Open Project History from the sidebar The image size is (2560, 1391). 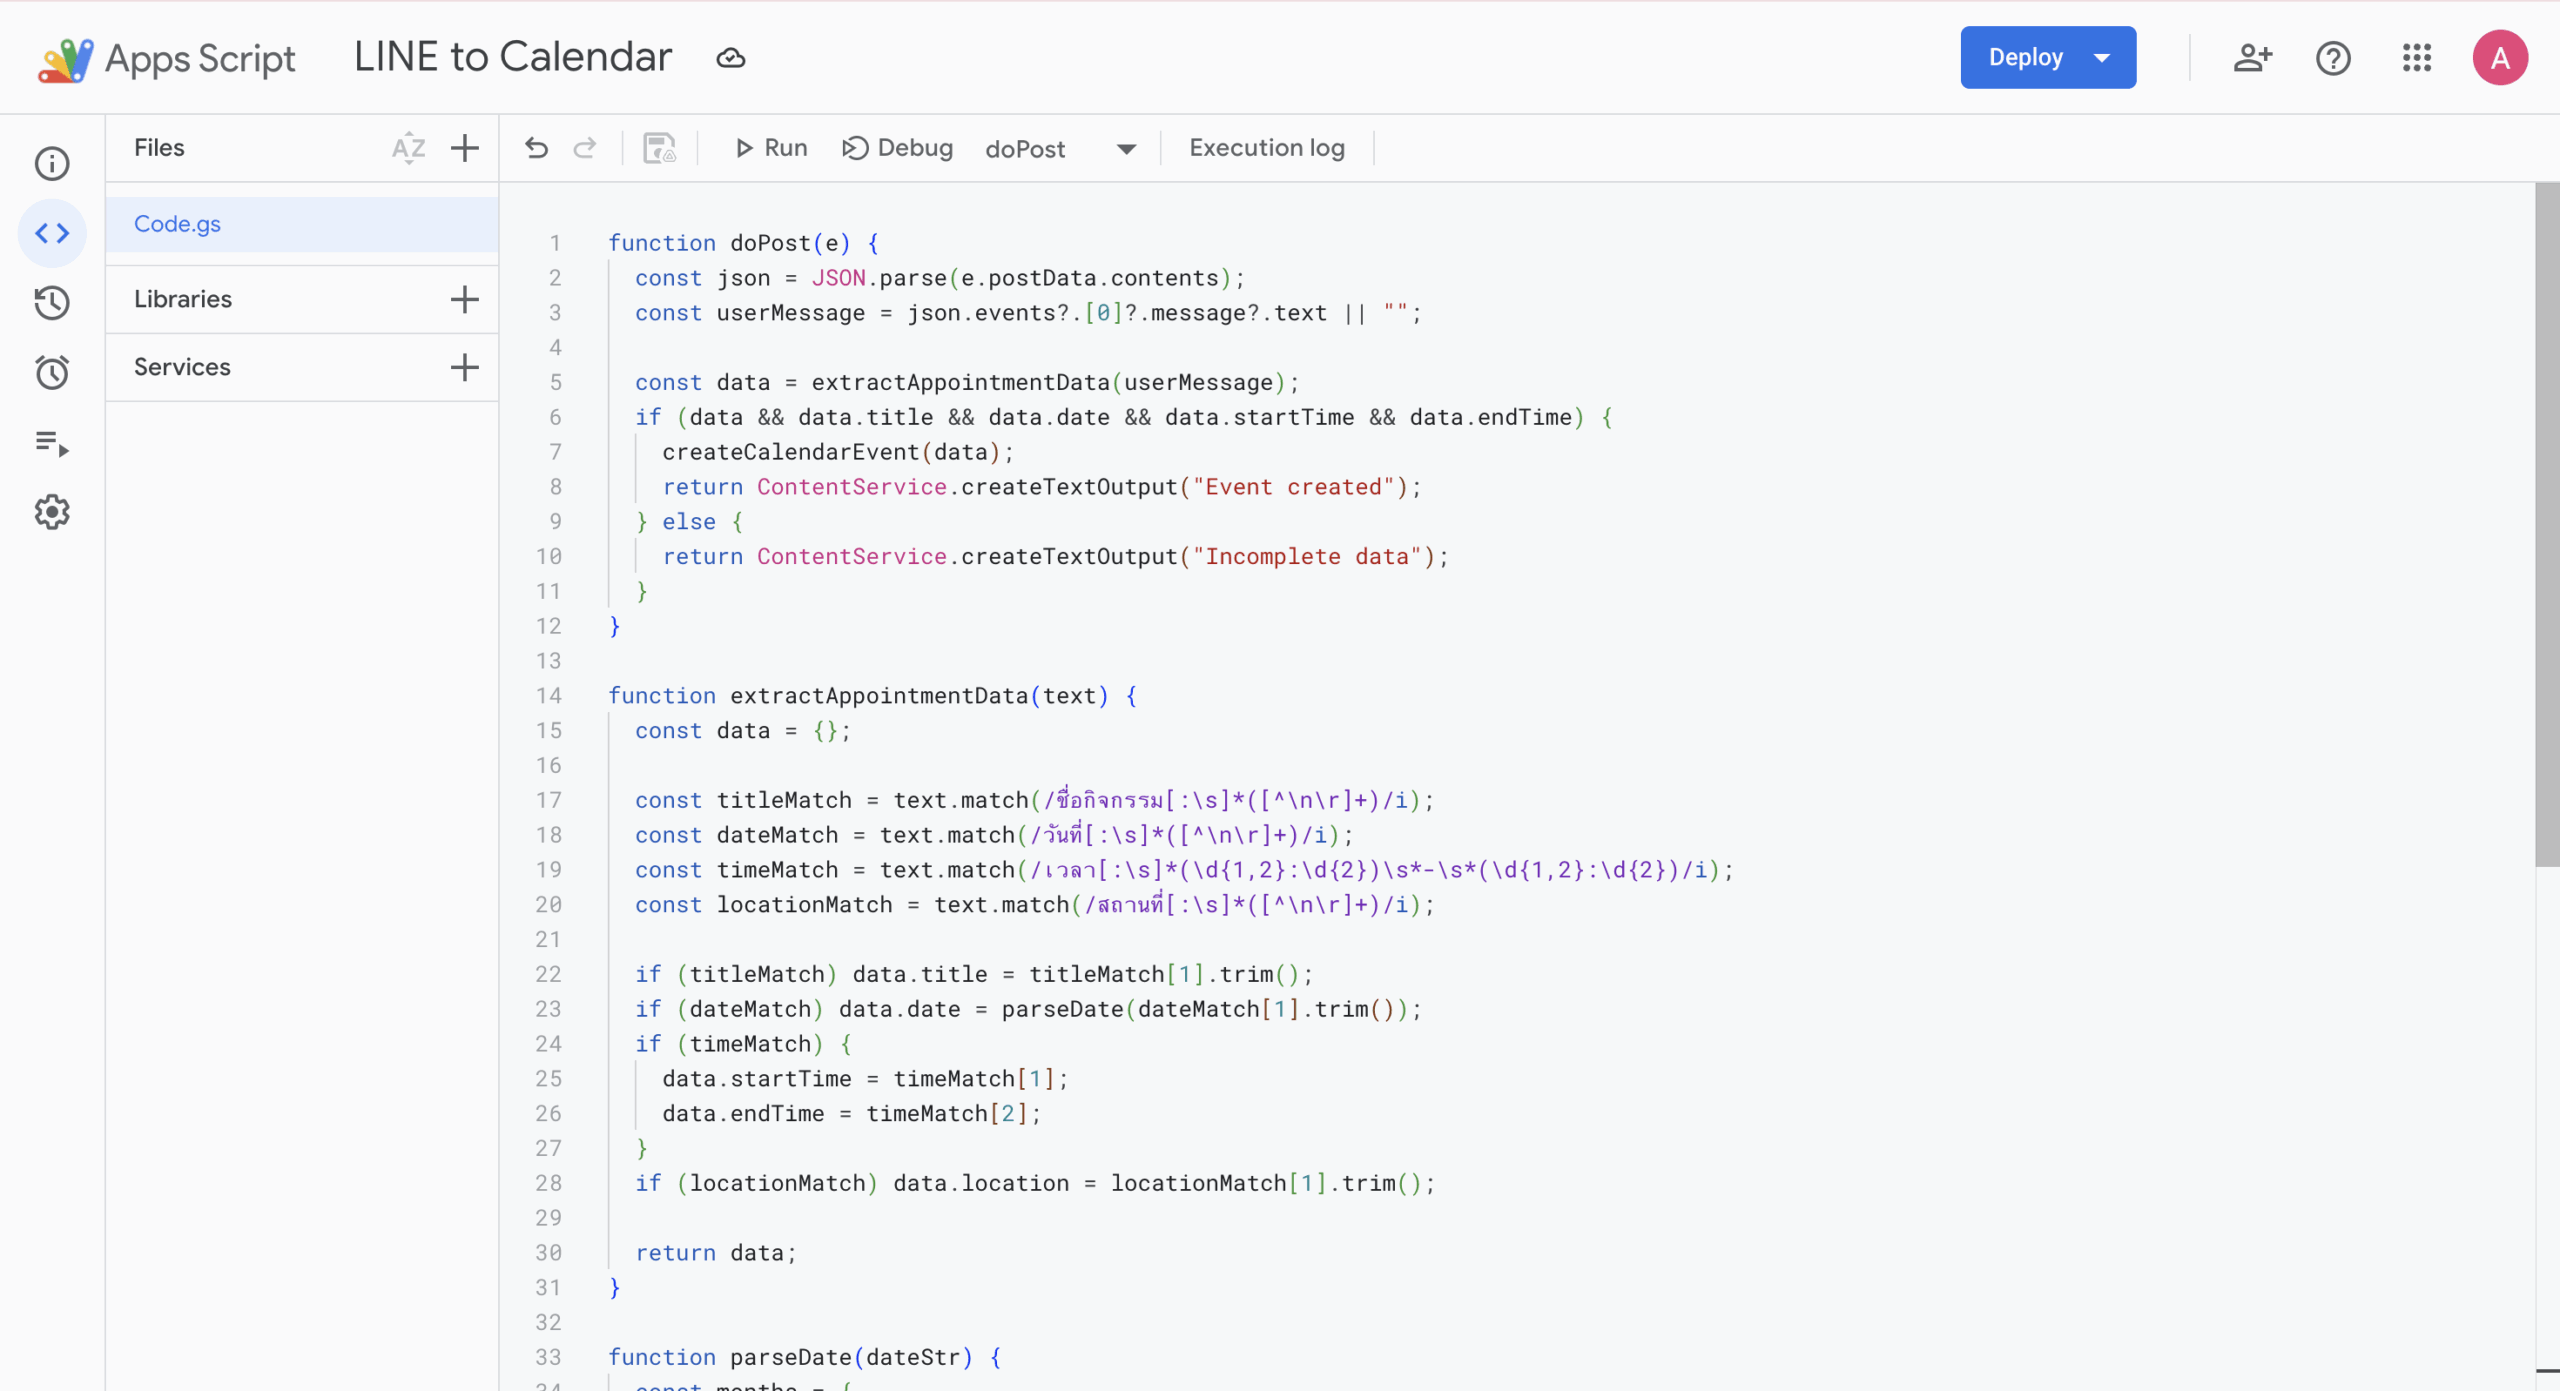tap(52, 302)
